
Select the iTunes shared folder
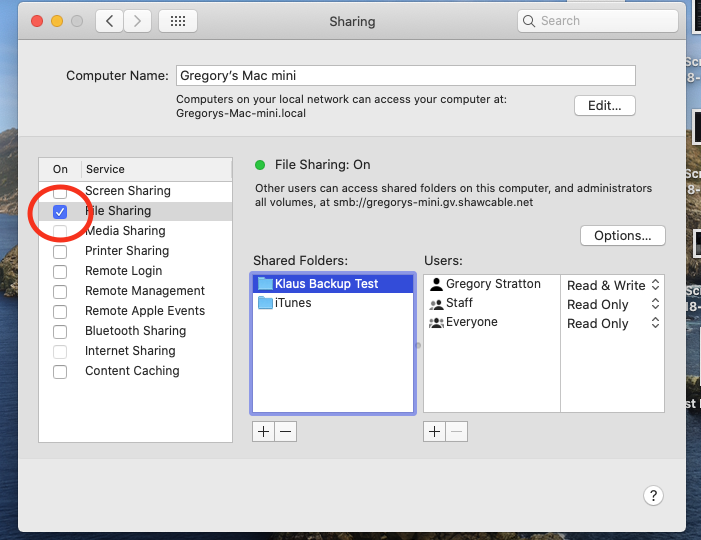pos(293,303)
